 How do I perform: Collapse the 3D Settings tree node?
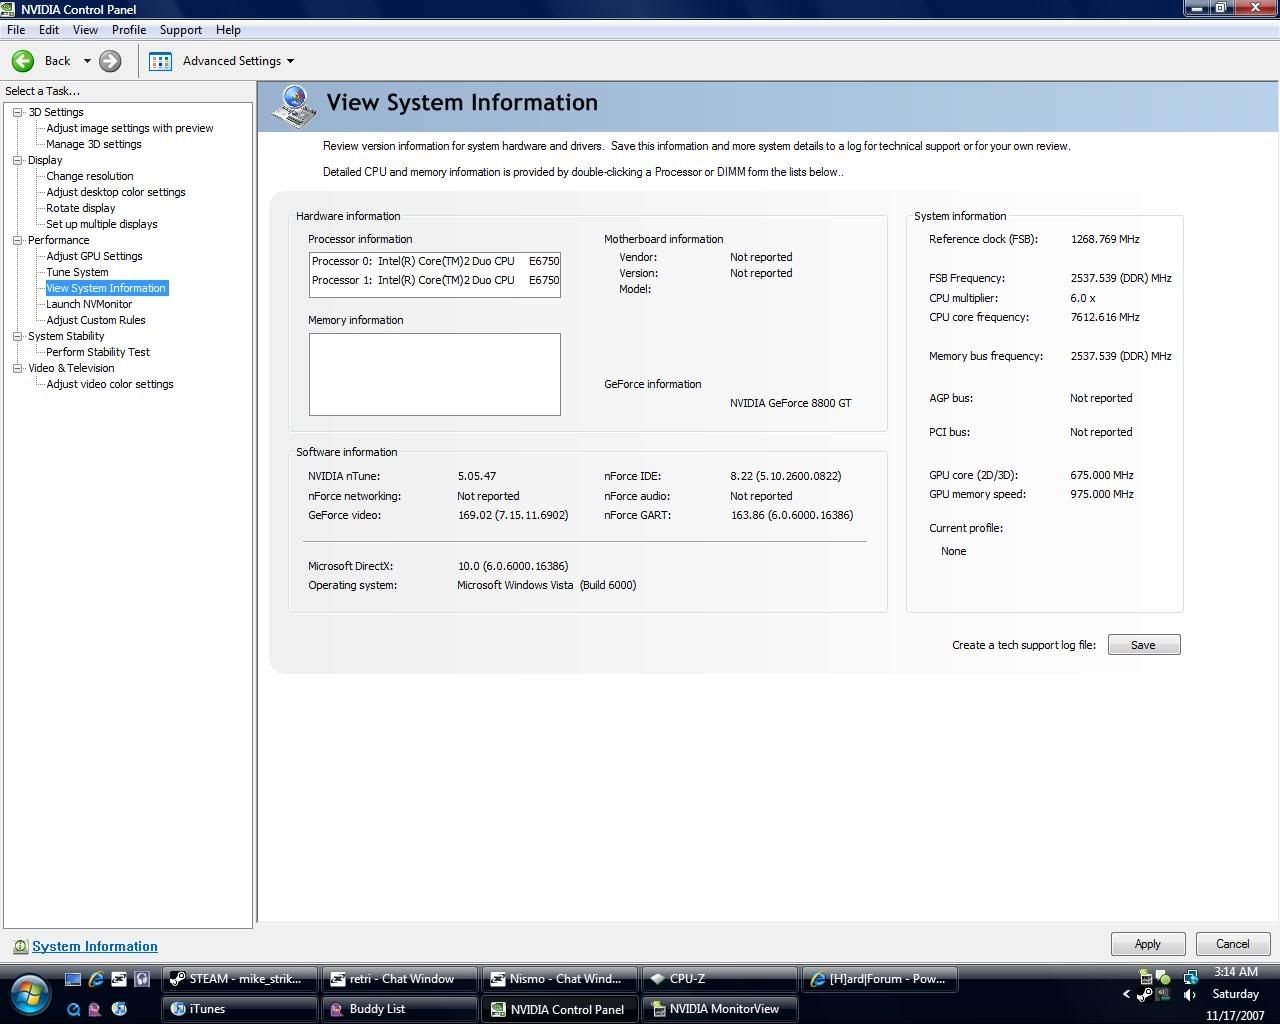tap(18, 112)
